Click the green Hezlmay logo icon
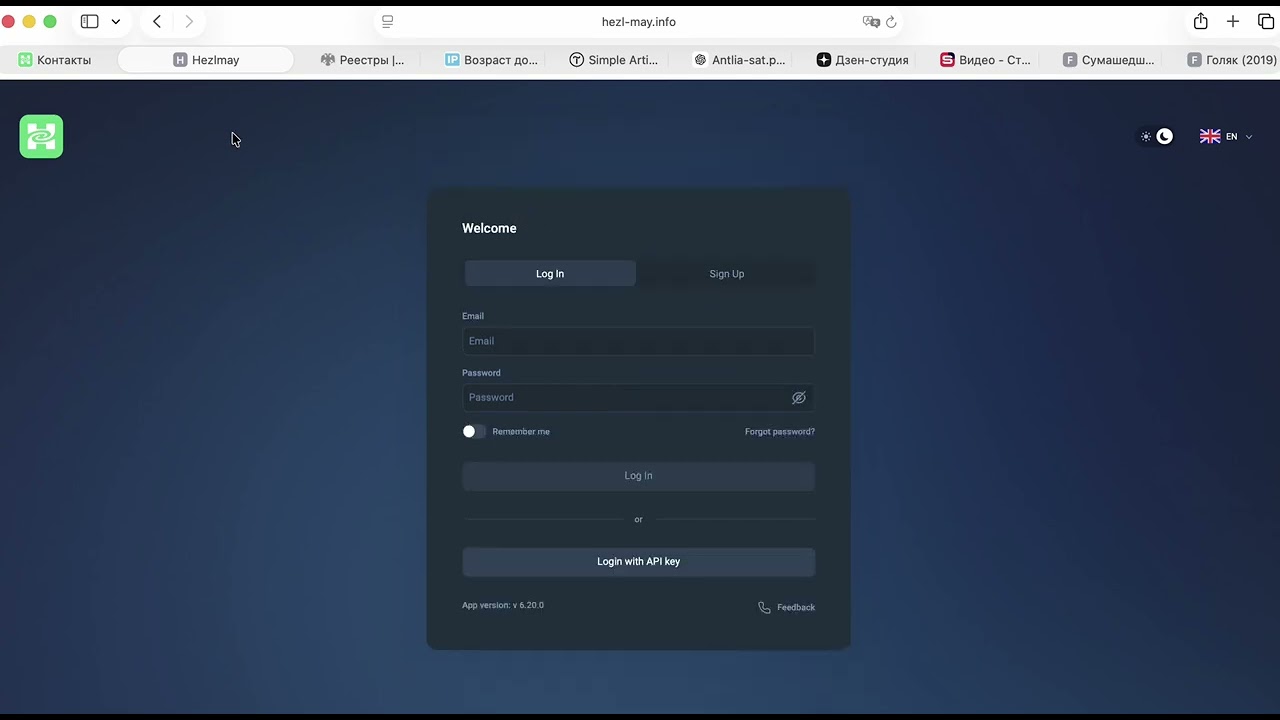The image size is (1280, 720). coord(41,137)
